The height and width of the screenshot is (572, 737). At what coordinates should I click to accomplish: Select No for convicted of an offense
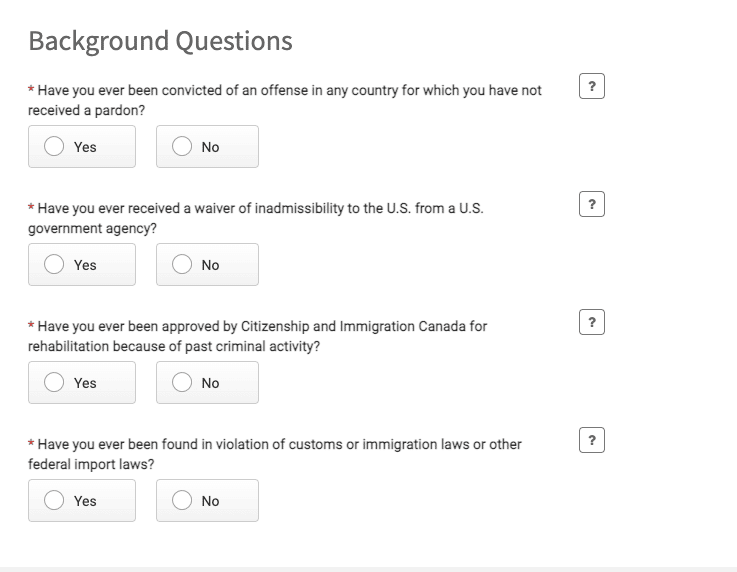(207, 147)
